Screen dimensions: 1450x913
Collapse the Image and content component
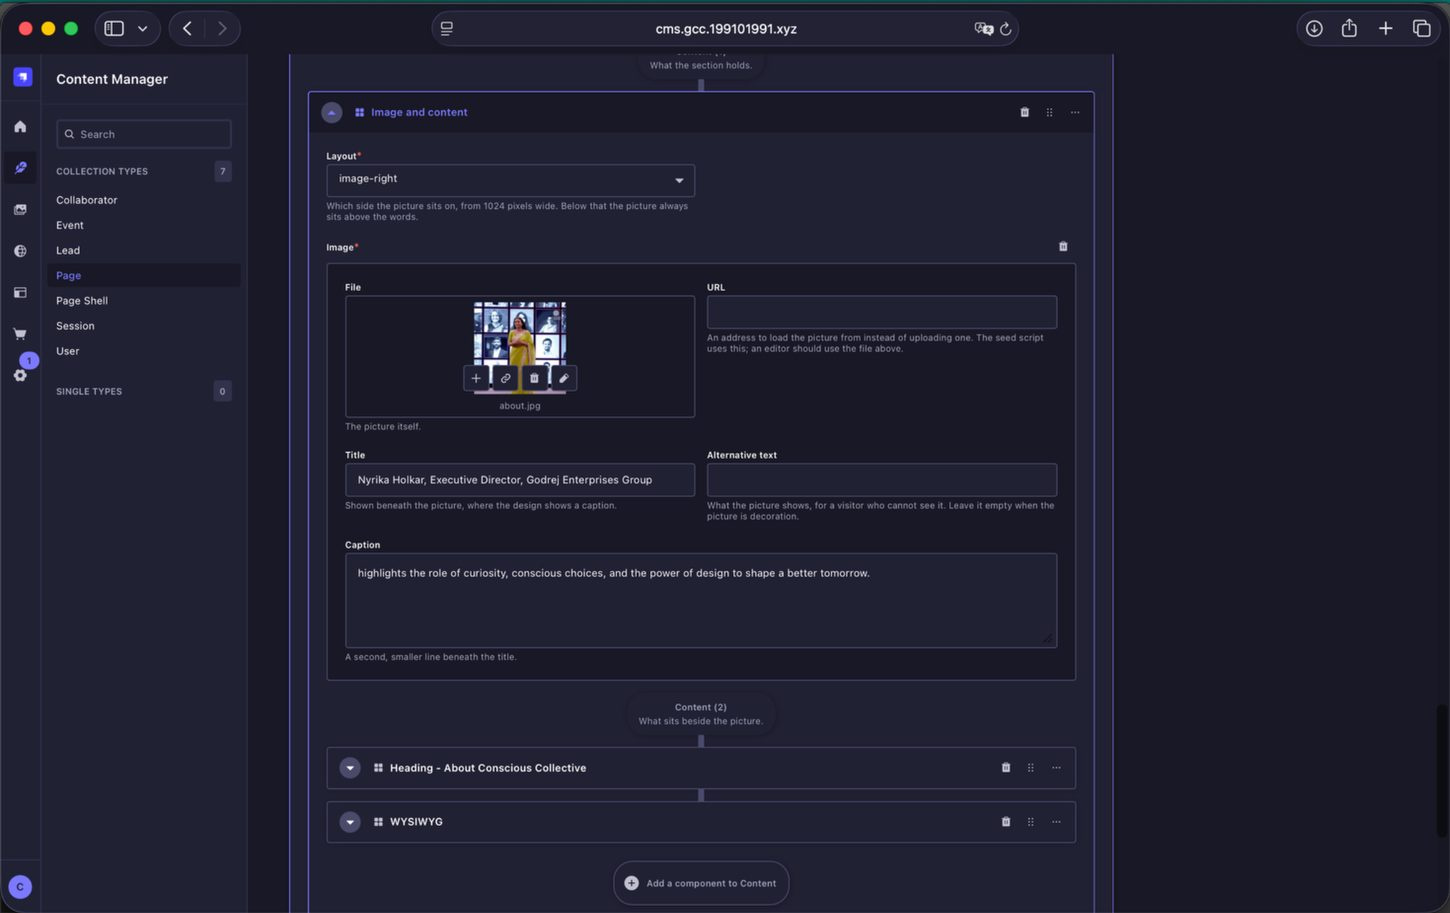point(332,112)
